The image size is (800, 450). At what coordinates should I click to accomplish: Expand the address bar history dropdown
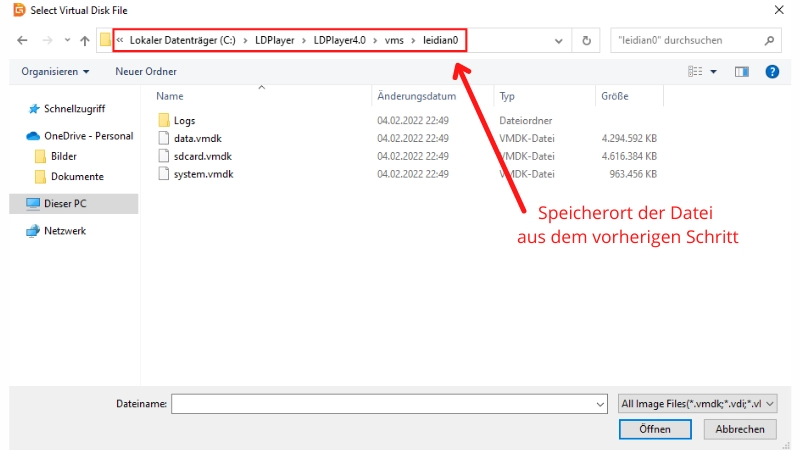coord(559,41)
